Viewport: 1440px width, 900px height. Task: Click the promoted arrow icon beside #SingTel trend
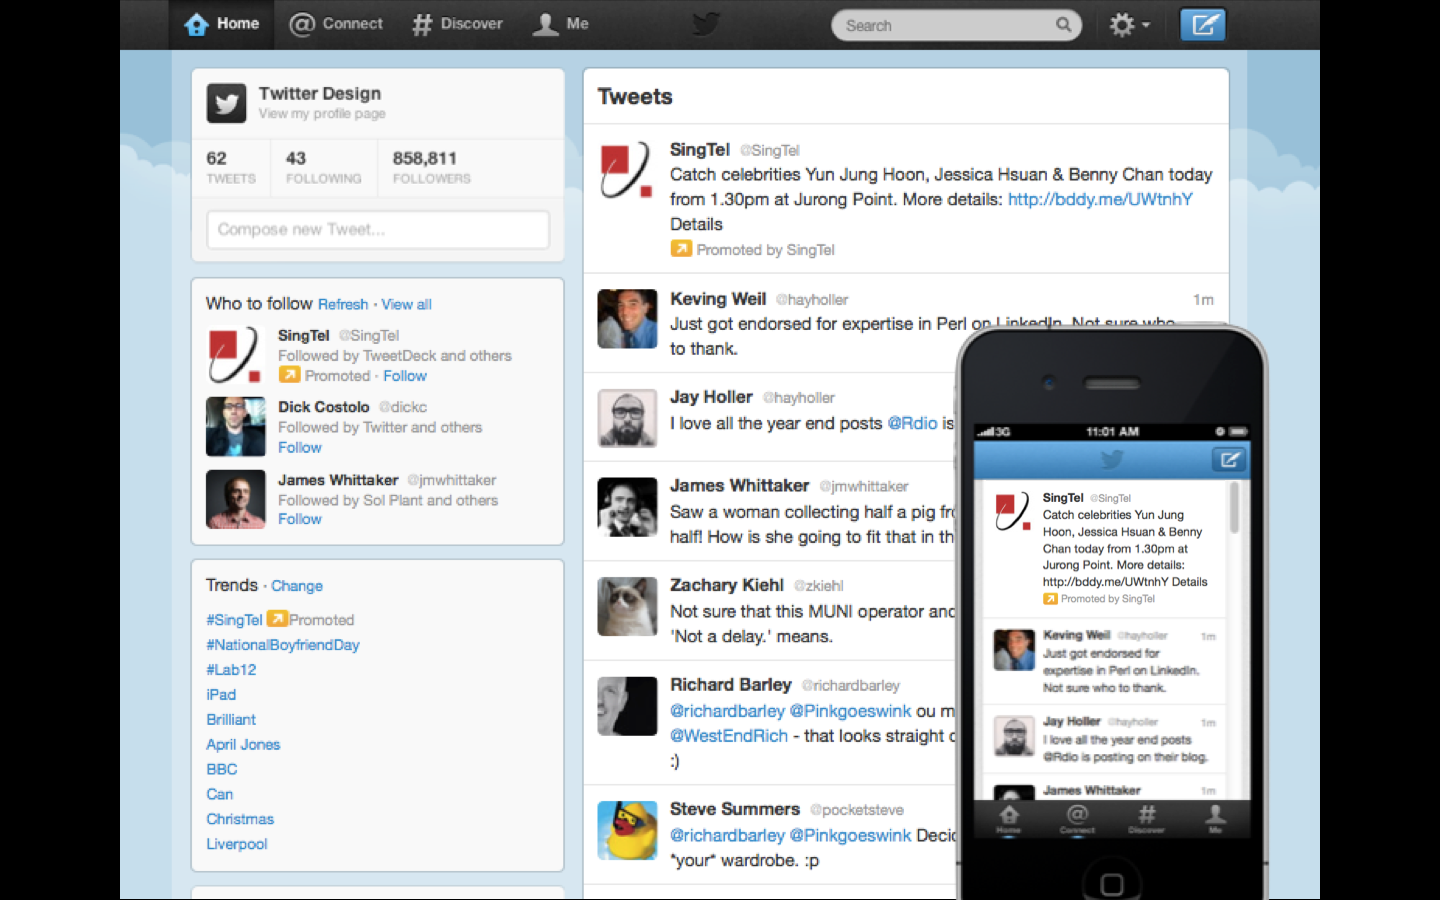(277, 619)
